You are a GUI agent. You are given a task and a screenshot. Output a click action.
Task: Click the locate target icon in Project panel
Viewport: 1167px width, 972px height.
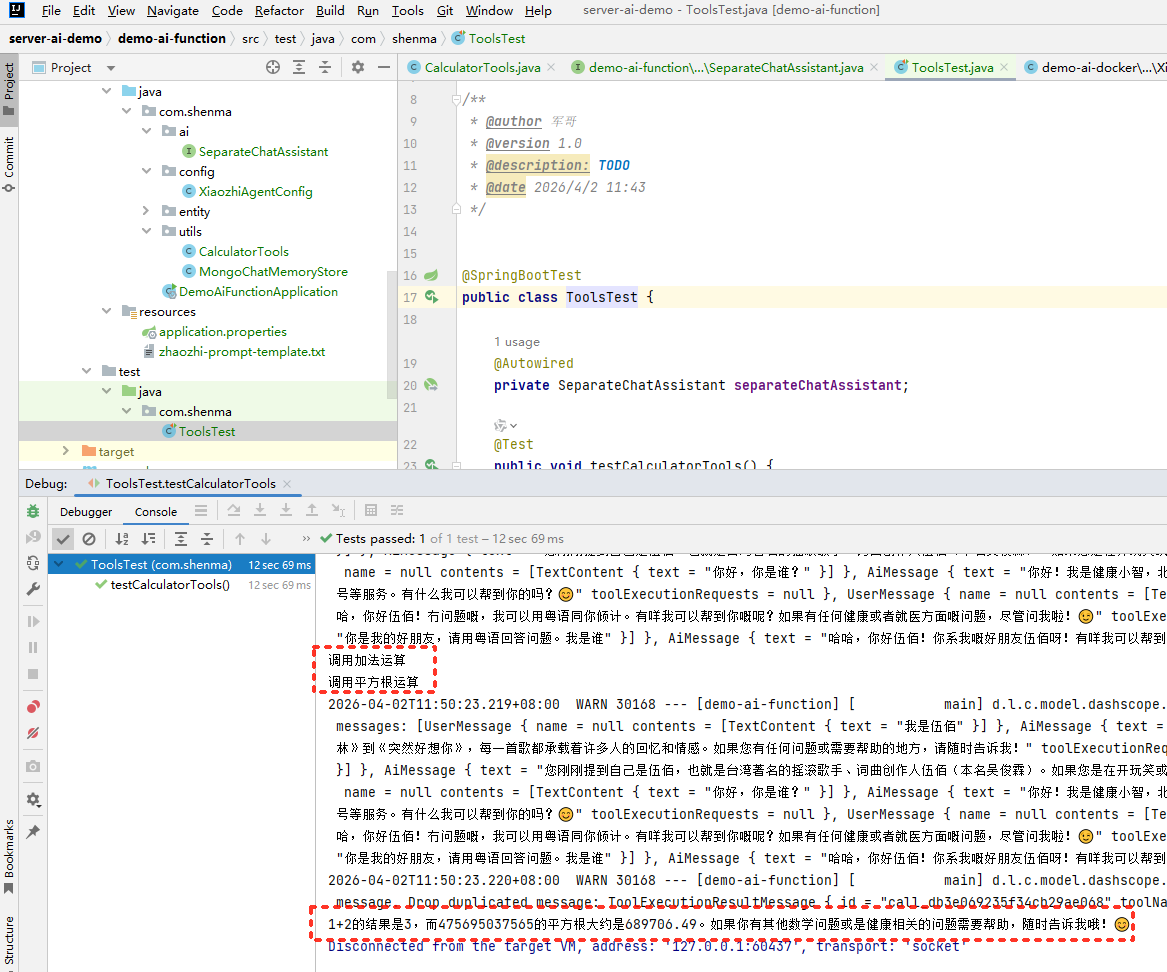(273, 67)
